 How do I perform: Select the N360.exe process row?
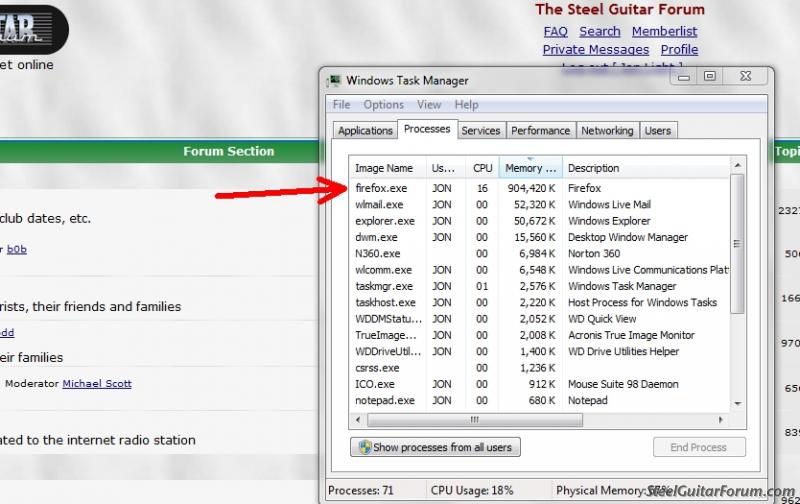click(540, 254)
